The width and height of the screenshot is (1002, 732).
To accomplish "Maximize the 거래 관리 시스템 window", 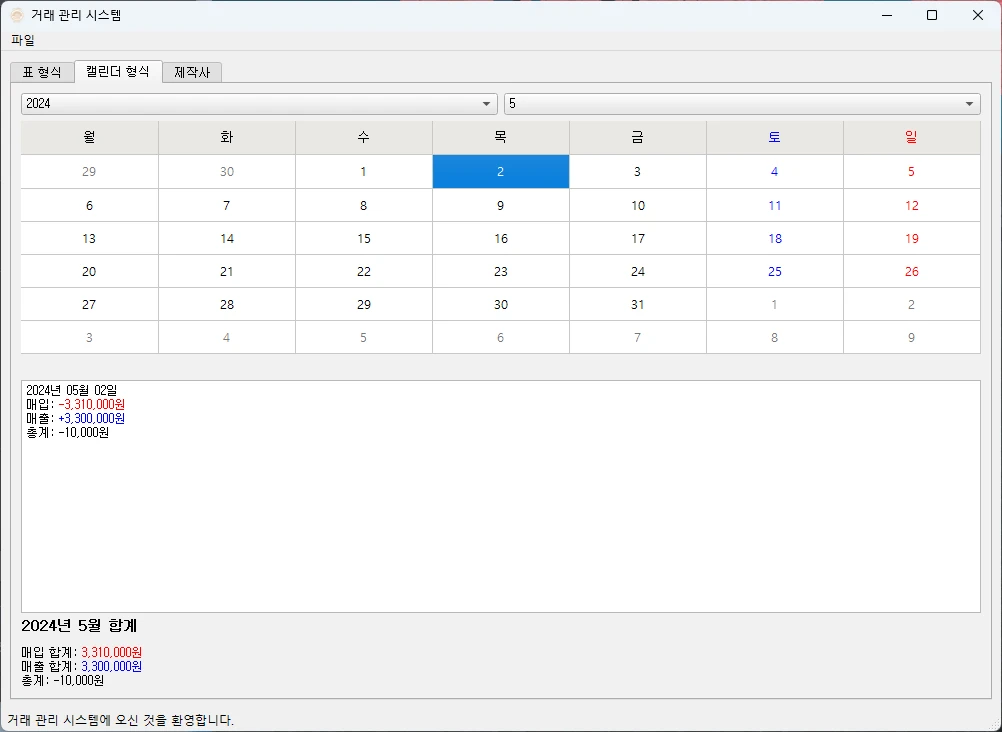I will (932, 15).
